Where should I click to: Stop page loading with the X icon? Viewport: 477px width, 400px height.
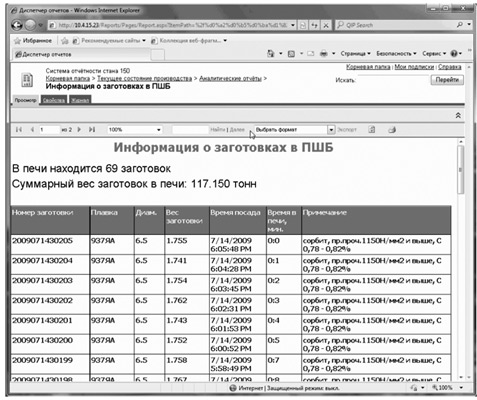point(326,25)
